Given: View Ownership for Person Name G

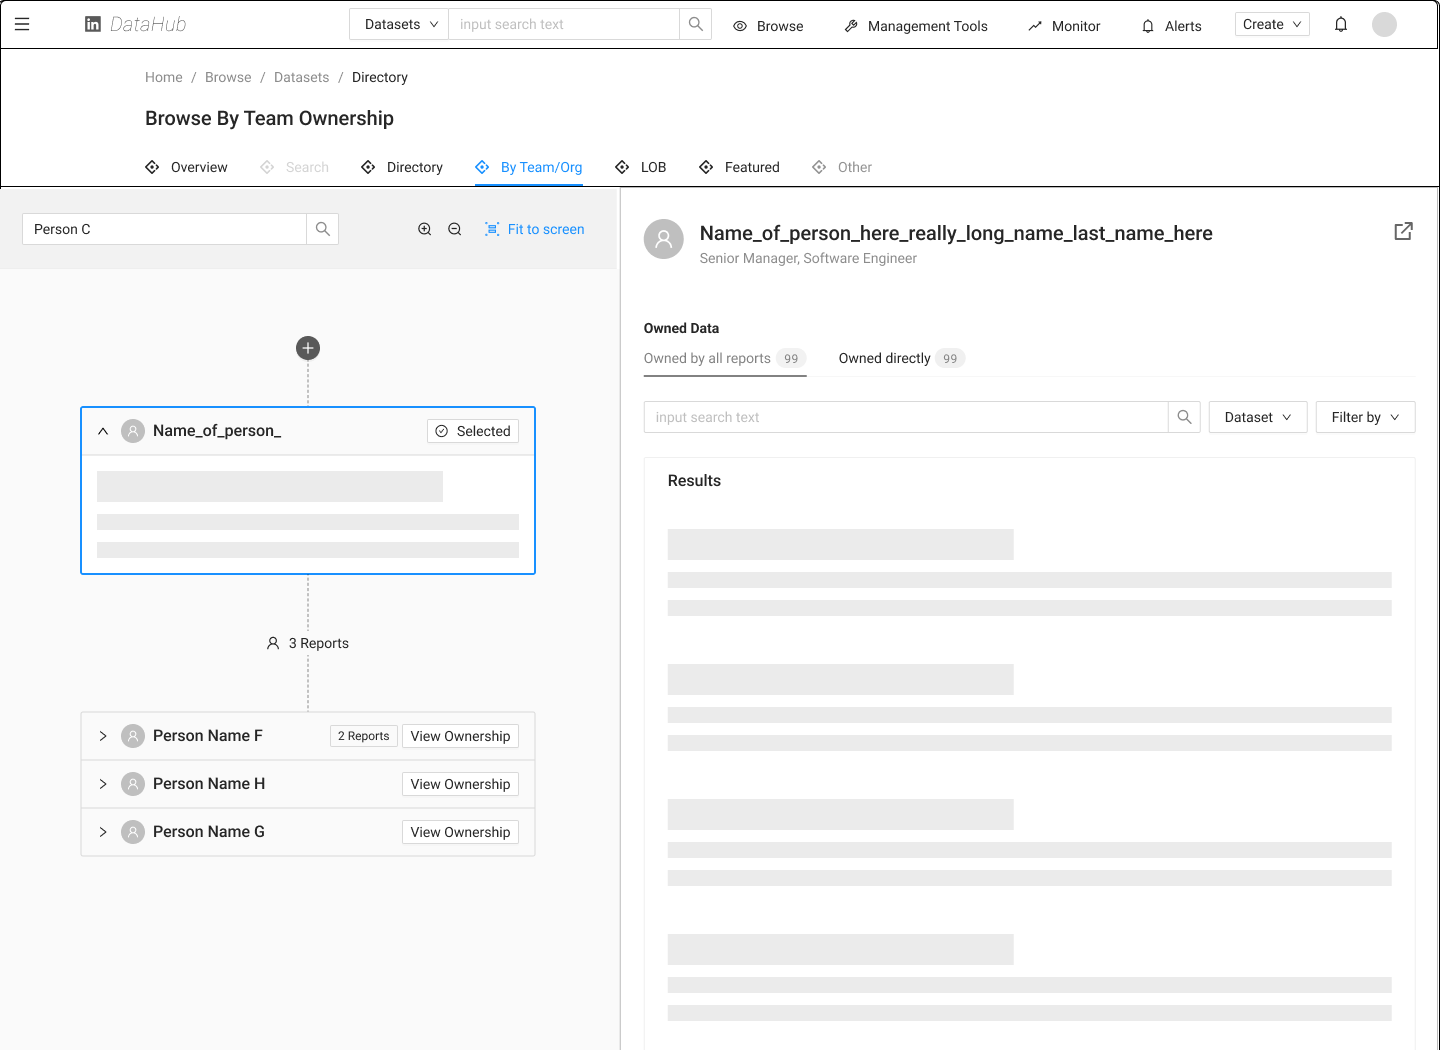Looking at the screenshot, I should click(x=460, y=832).
